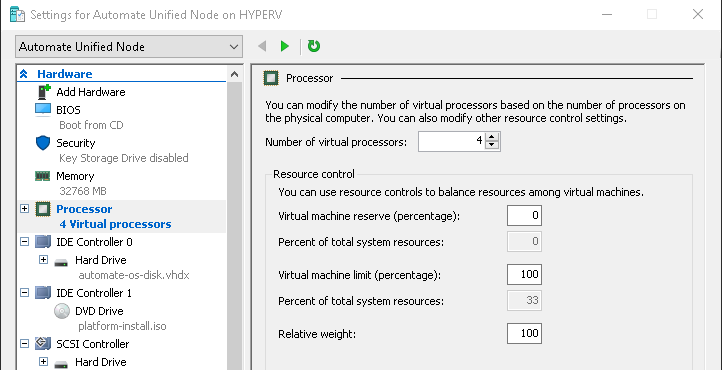Select the BIOS item
This screenshot has height=370, width=722.
pyautogui.click(x=68, y=110)
